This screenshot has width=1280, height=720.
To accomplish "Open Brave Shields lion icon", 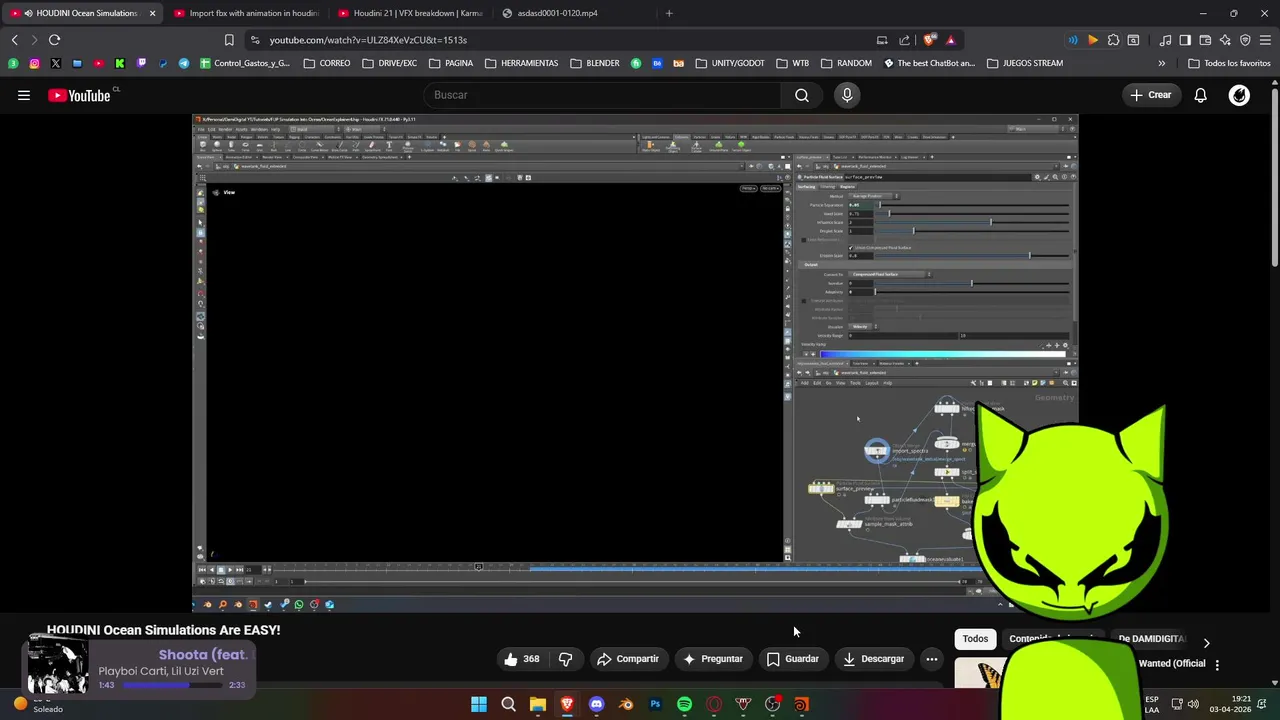I will coord(929,40).
